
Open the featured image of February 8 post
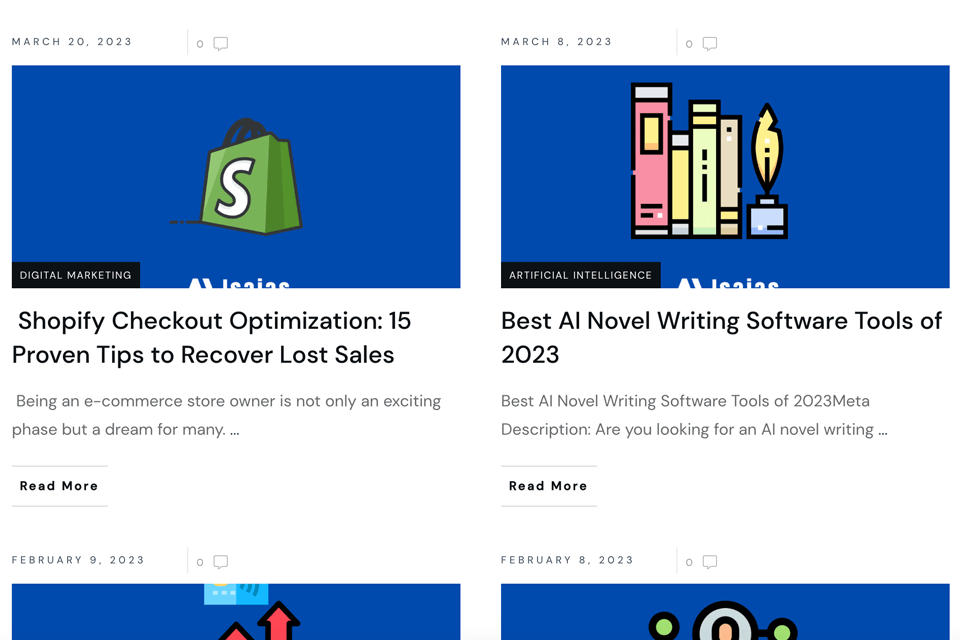[x=725, y=612]
